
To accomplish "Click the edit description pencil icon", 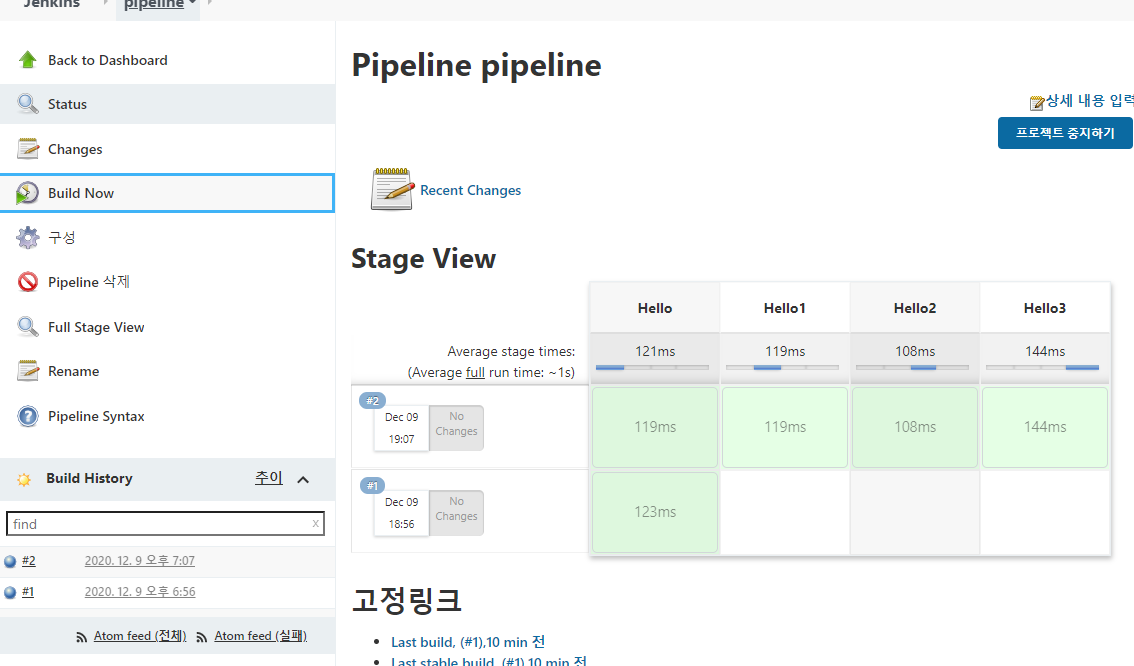I will click(1037, 103).
